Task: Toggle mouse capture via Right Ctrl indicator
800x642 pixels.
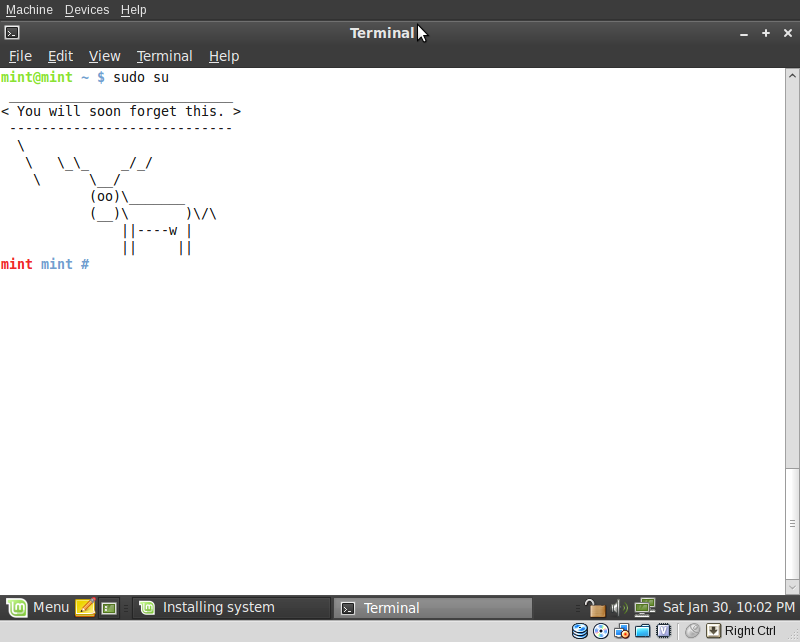Action: (x=714, y=630)
